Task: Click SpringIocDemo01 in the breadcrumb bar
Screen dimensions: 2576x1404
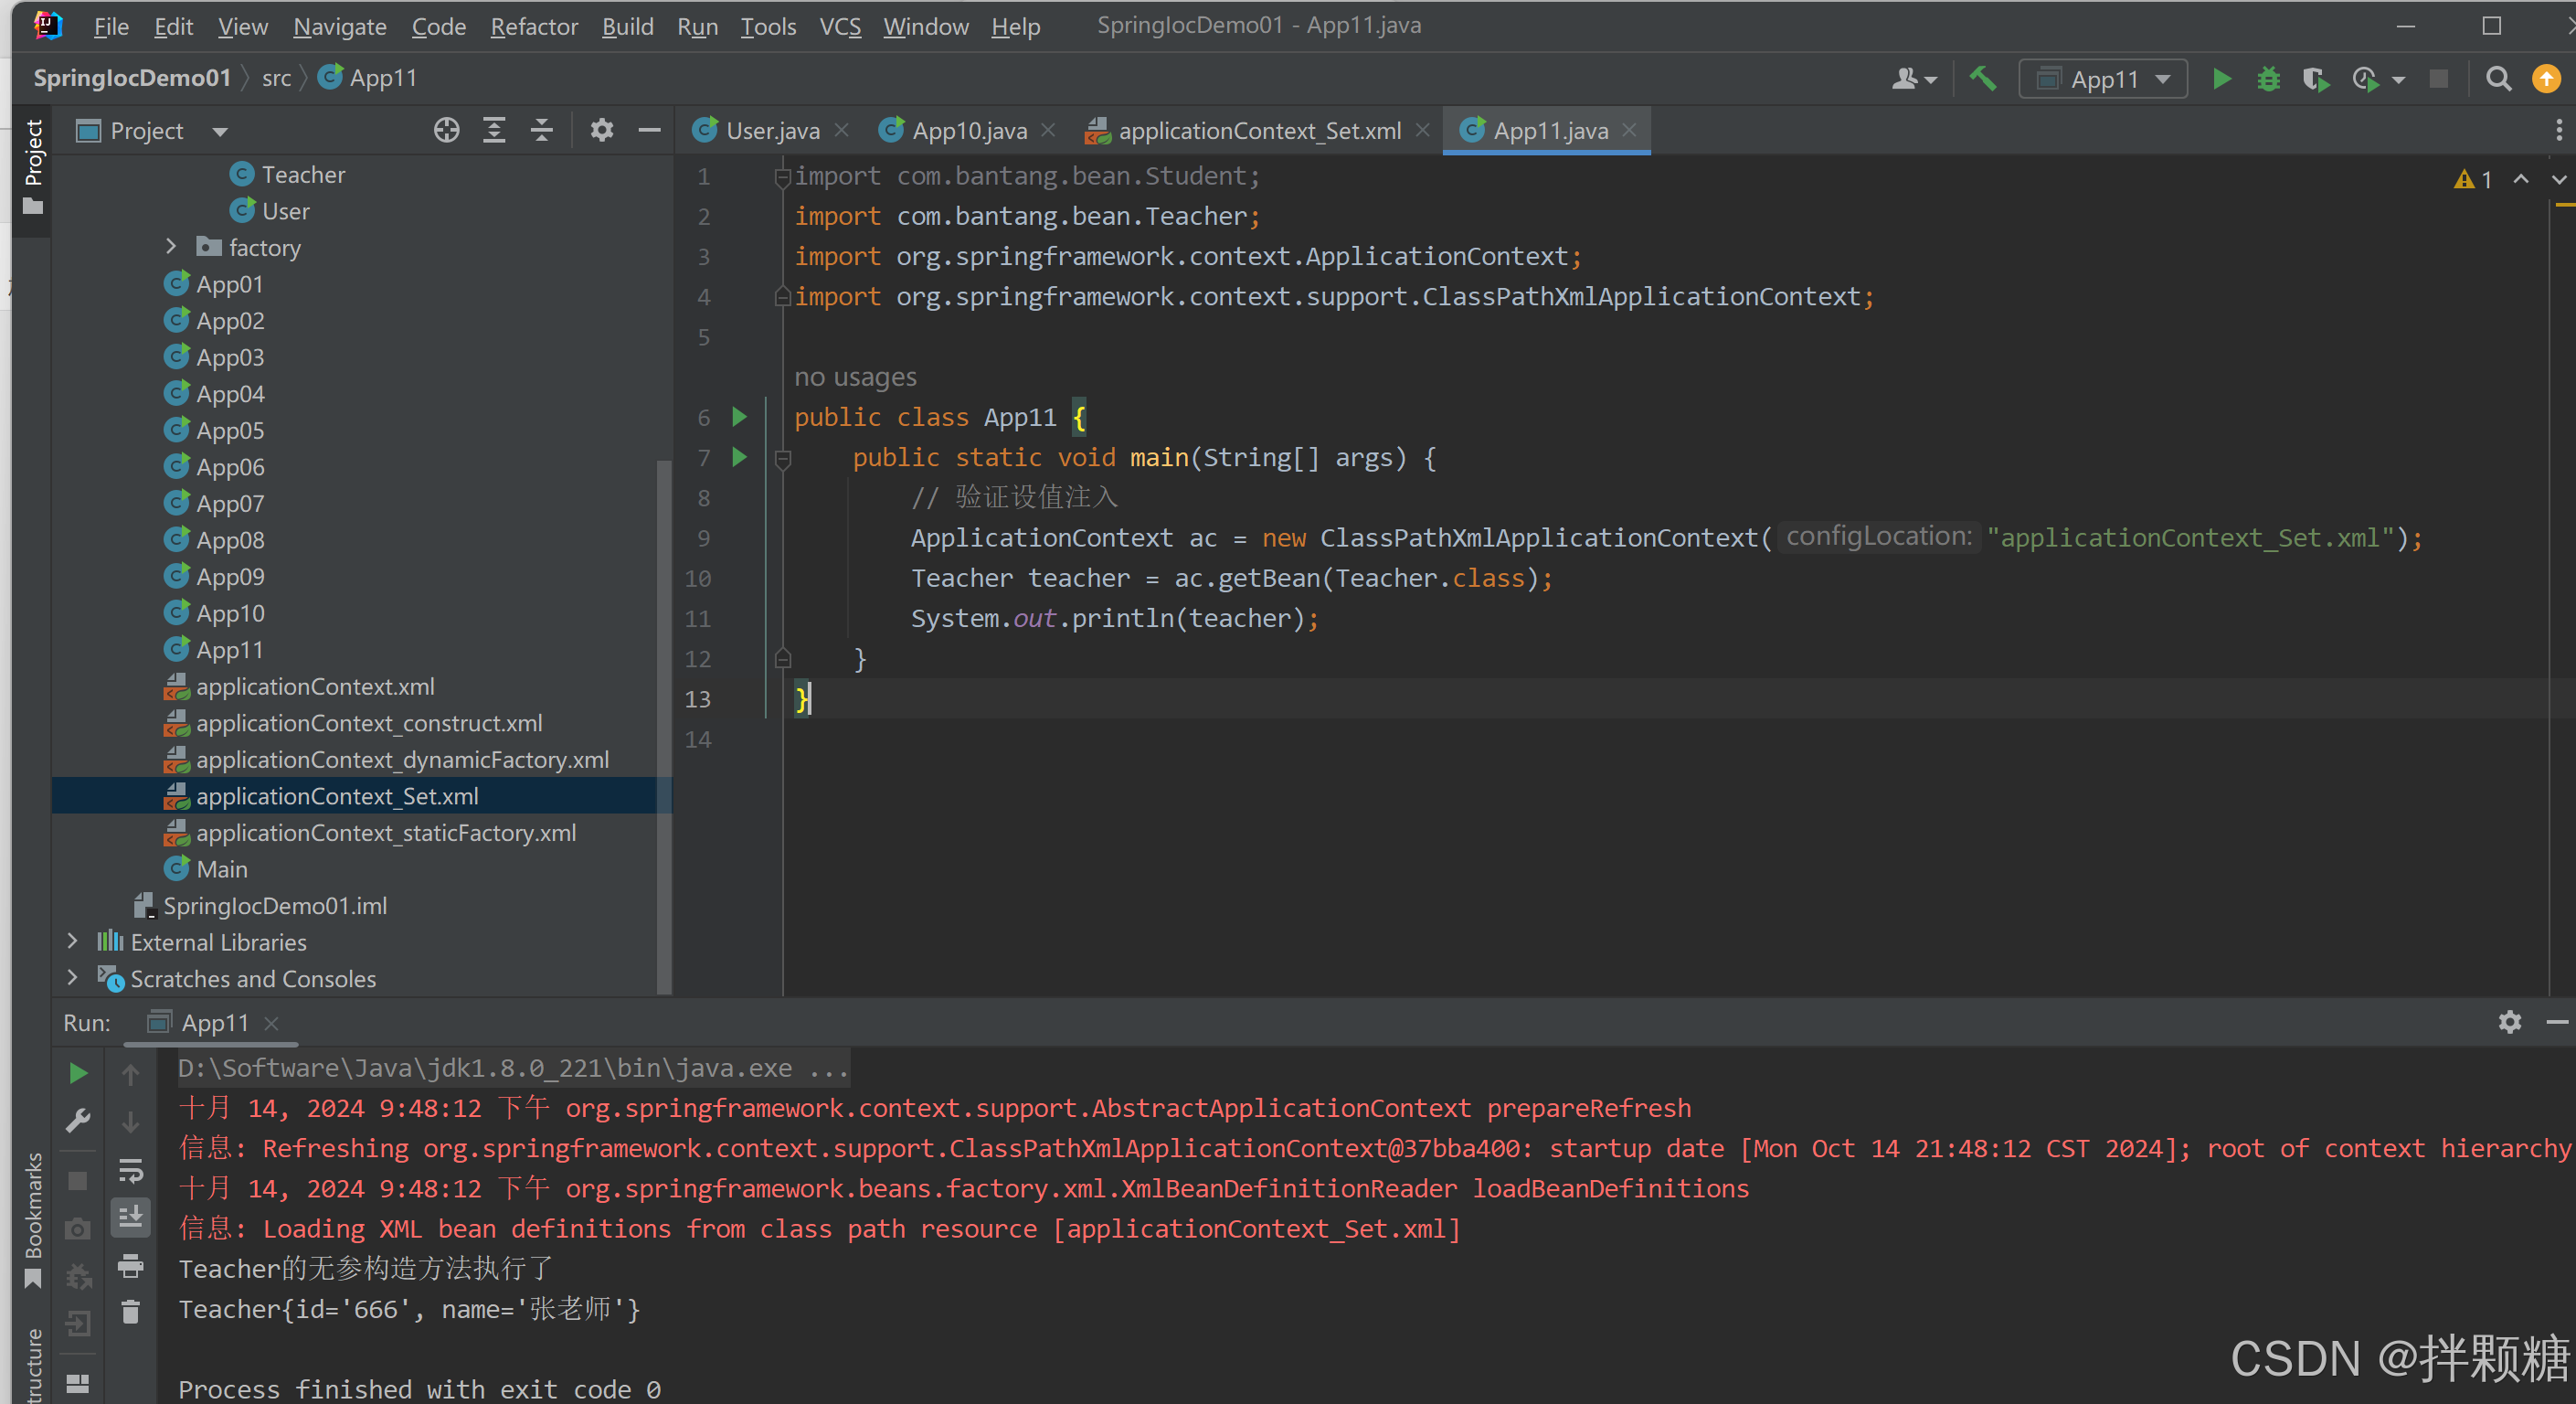Action: tap(132, 78)
